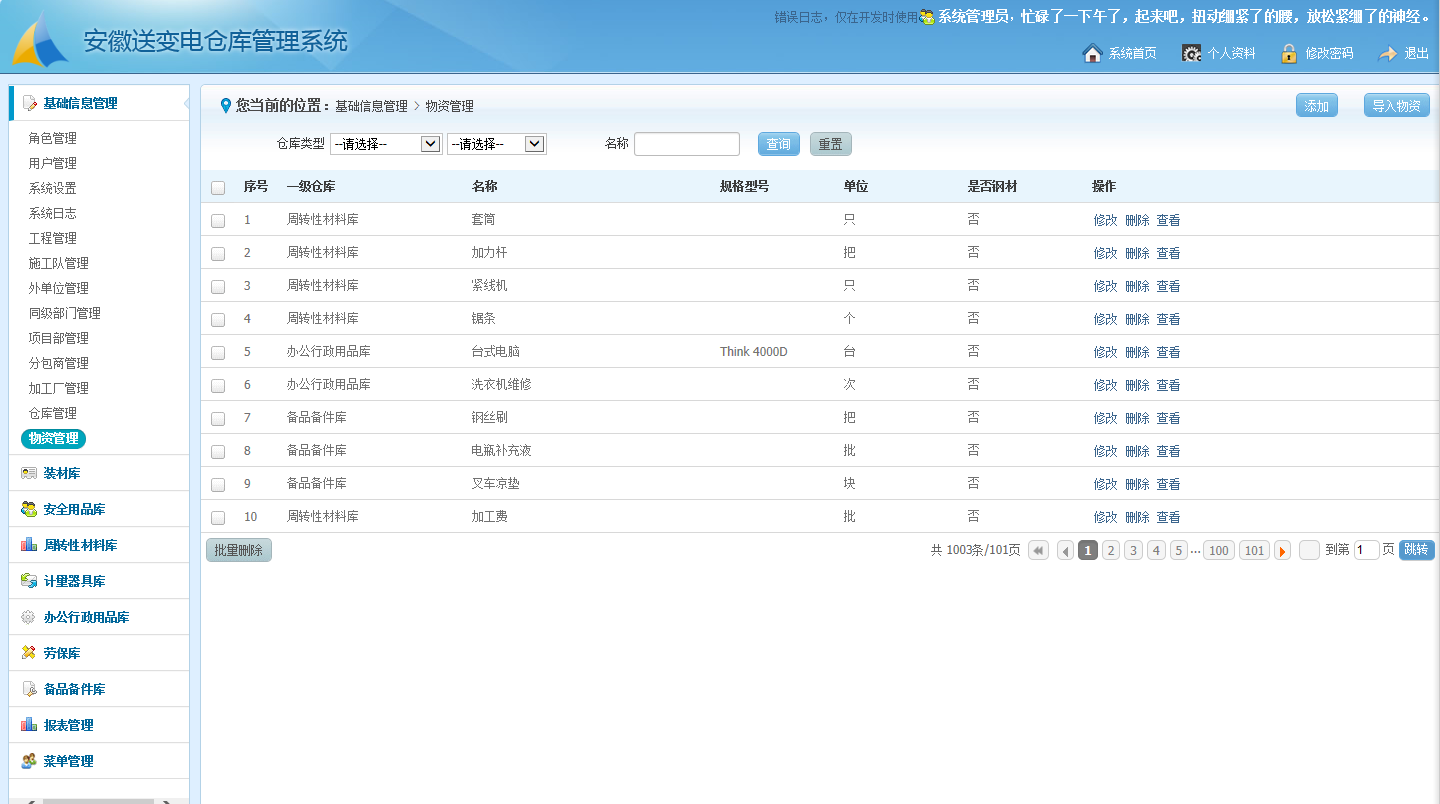Click the 修改密码 padlock icon
1440x804 pixels.
1289,53
